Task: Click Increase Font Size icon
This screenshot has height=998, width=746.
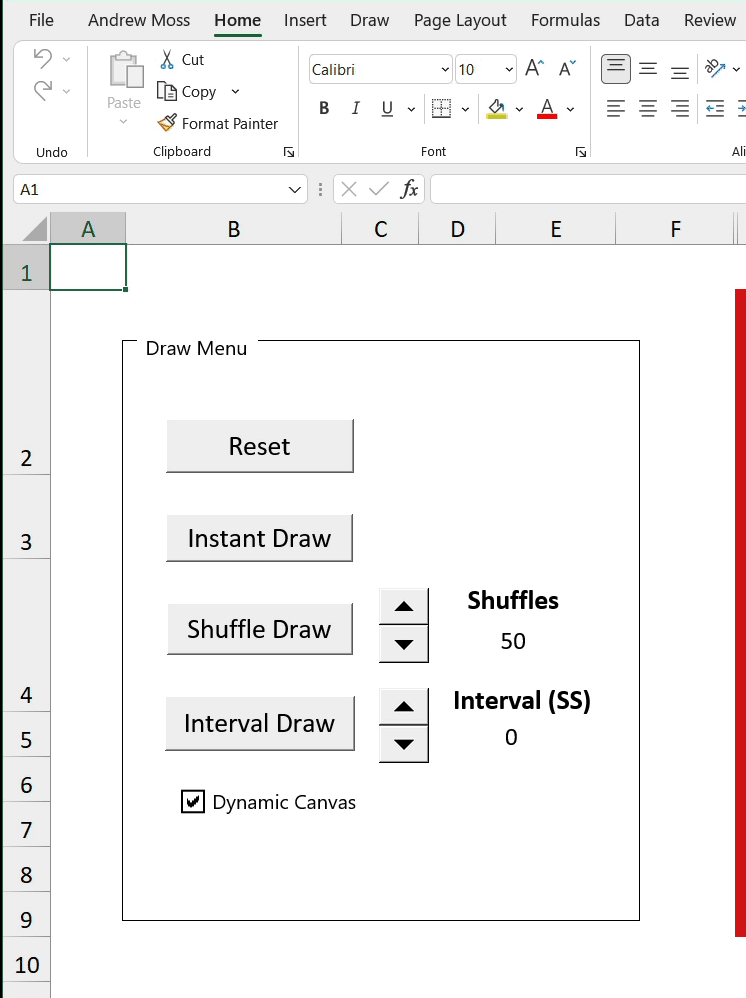Action: click(535, 69)
